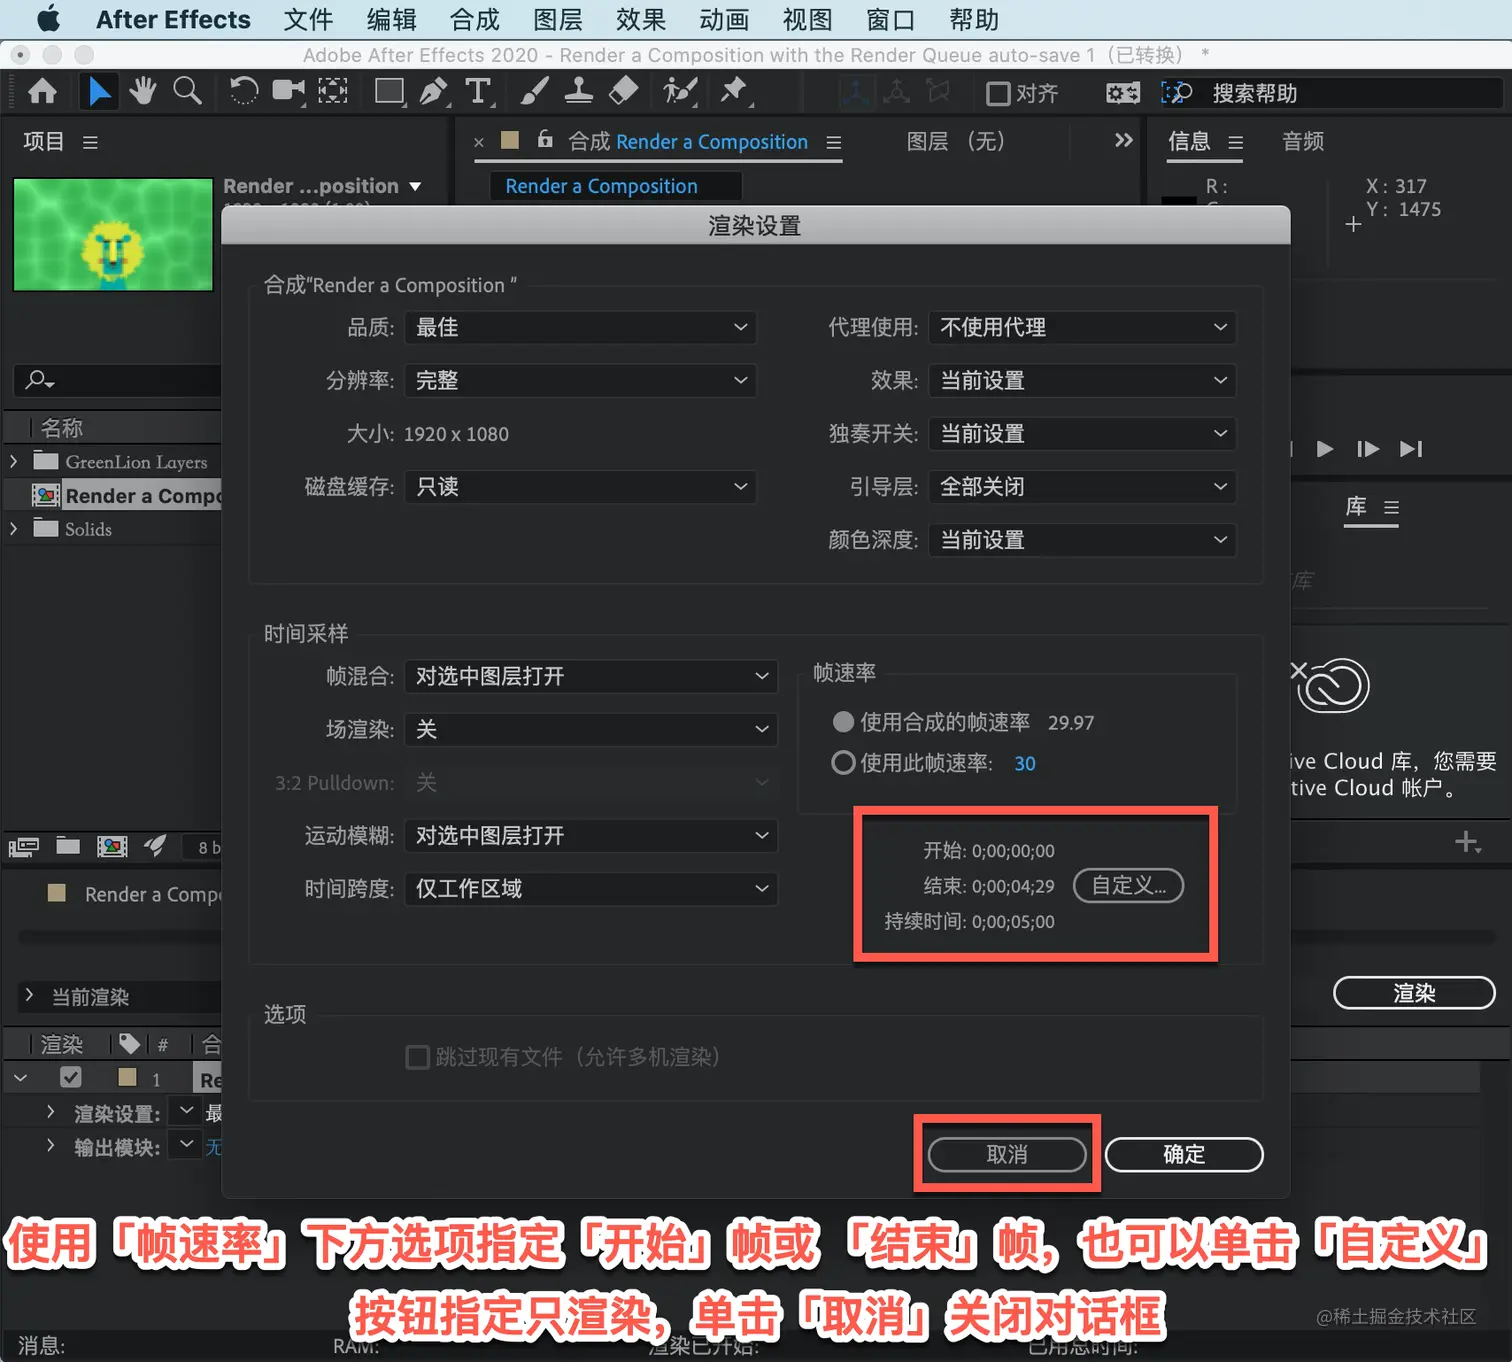
Task: Click the Creative Cloud library icon
Action: click(1331, 686)
